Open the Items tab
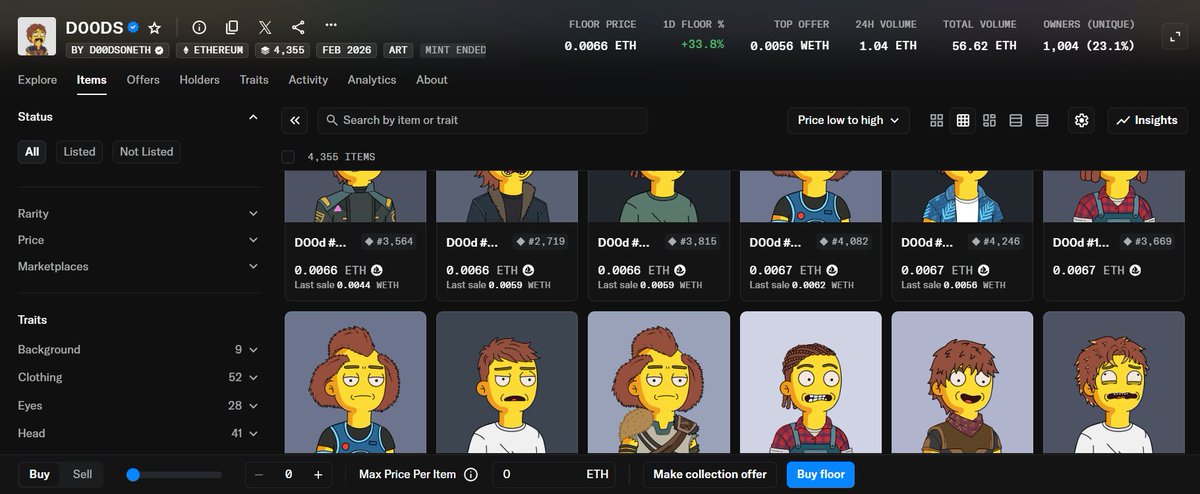The width and height of the screenshot is (1200, 494). [x=92, y=80]
